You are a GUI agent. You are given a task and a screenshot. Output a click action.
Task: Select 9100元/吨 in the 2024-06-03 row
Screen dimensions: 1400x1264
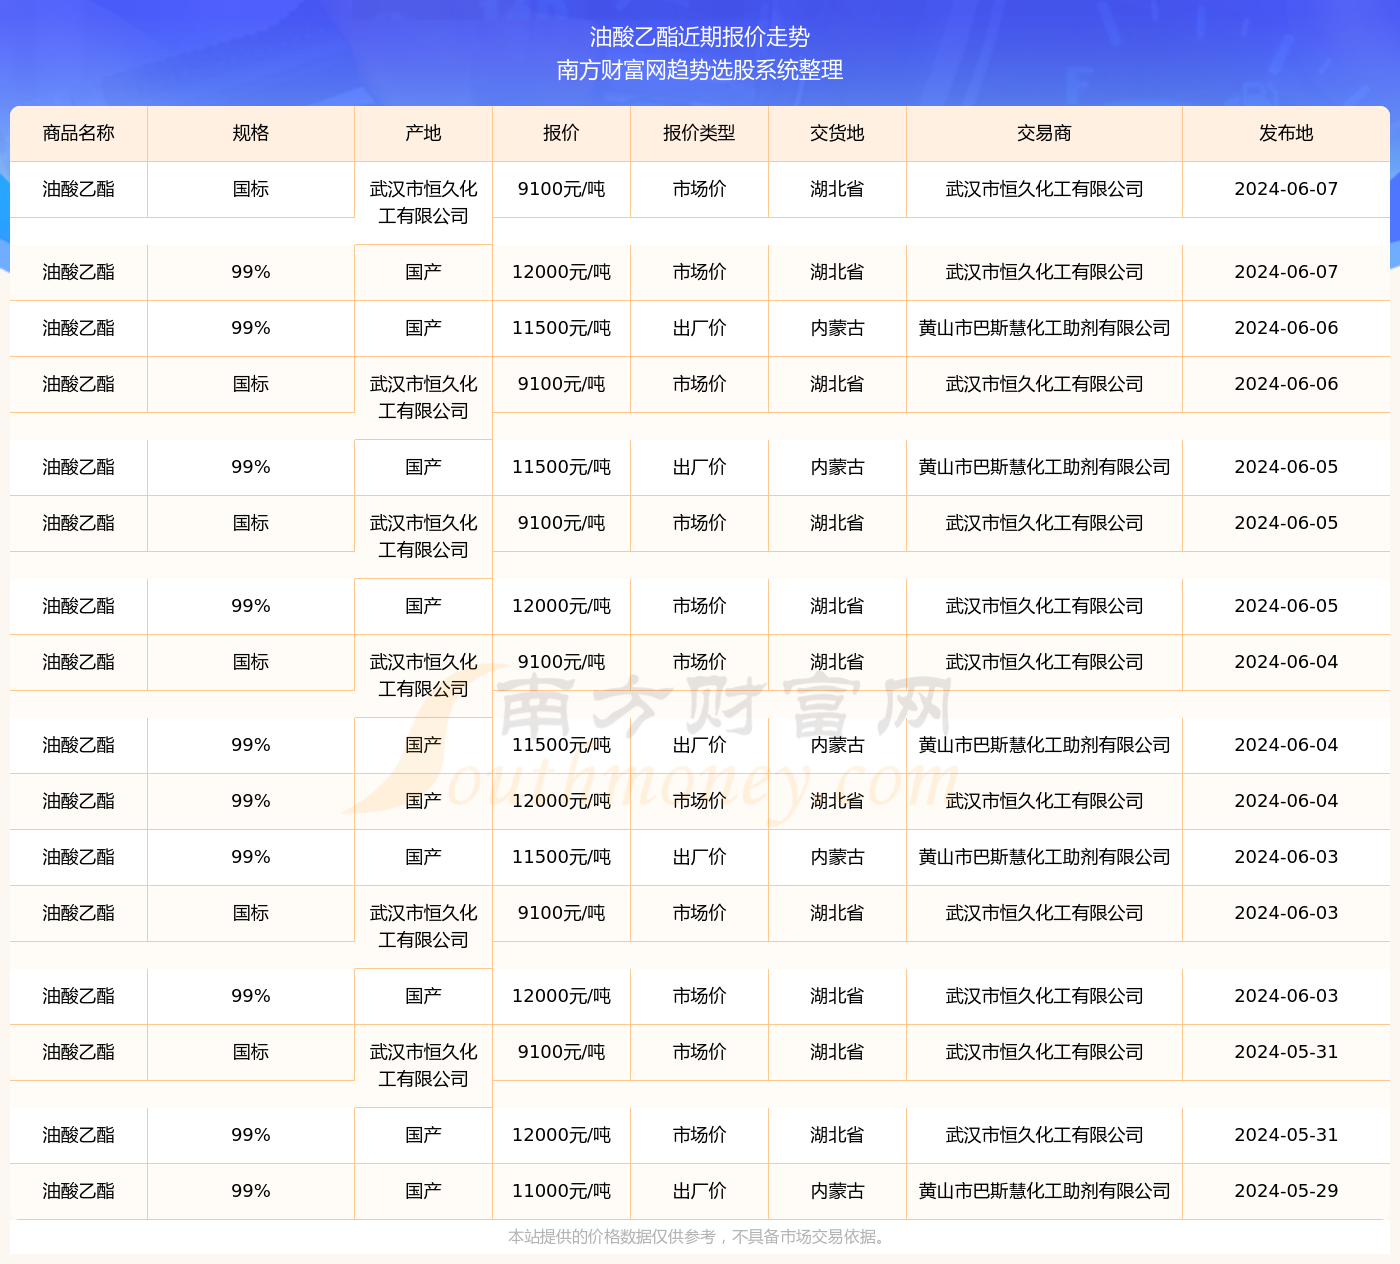point(561,913)
